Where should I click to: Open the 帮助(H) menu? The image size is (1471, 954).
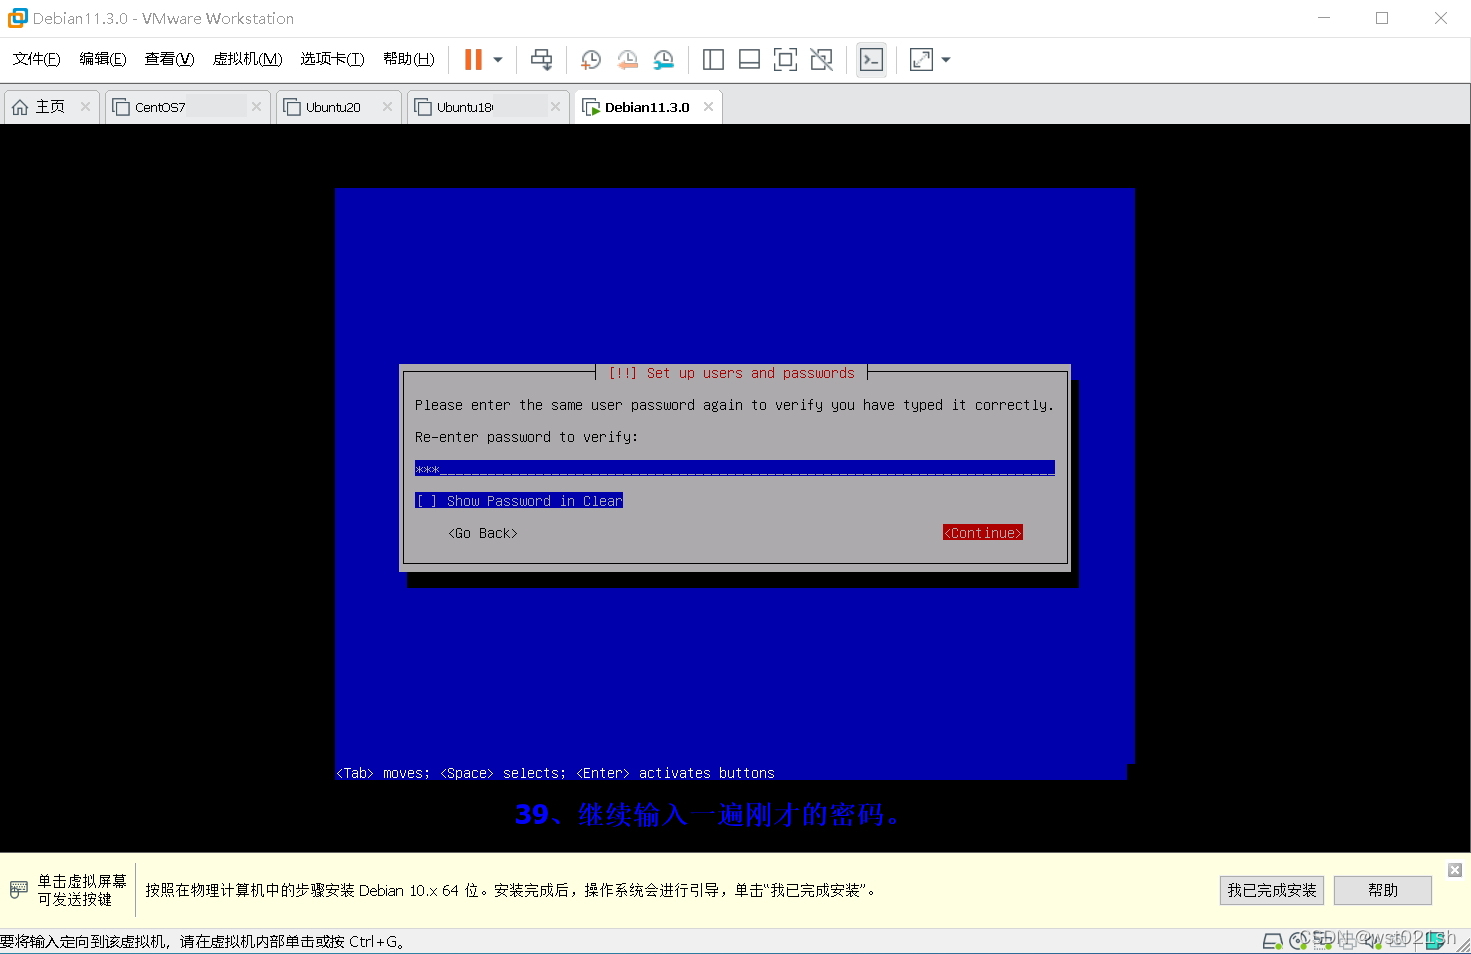[x=408, y=59]
